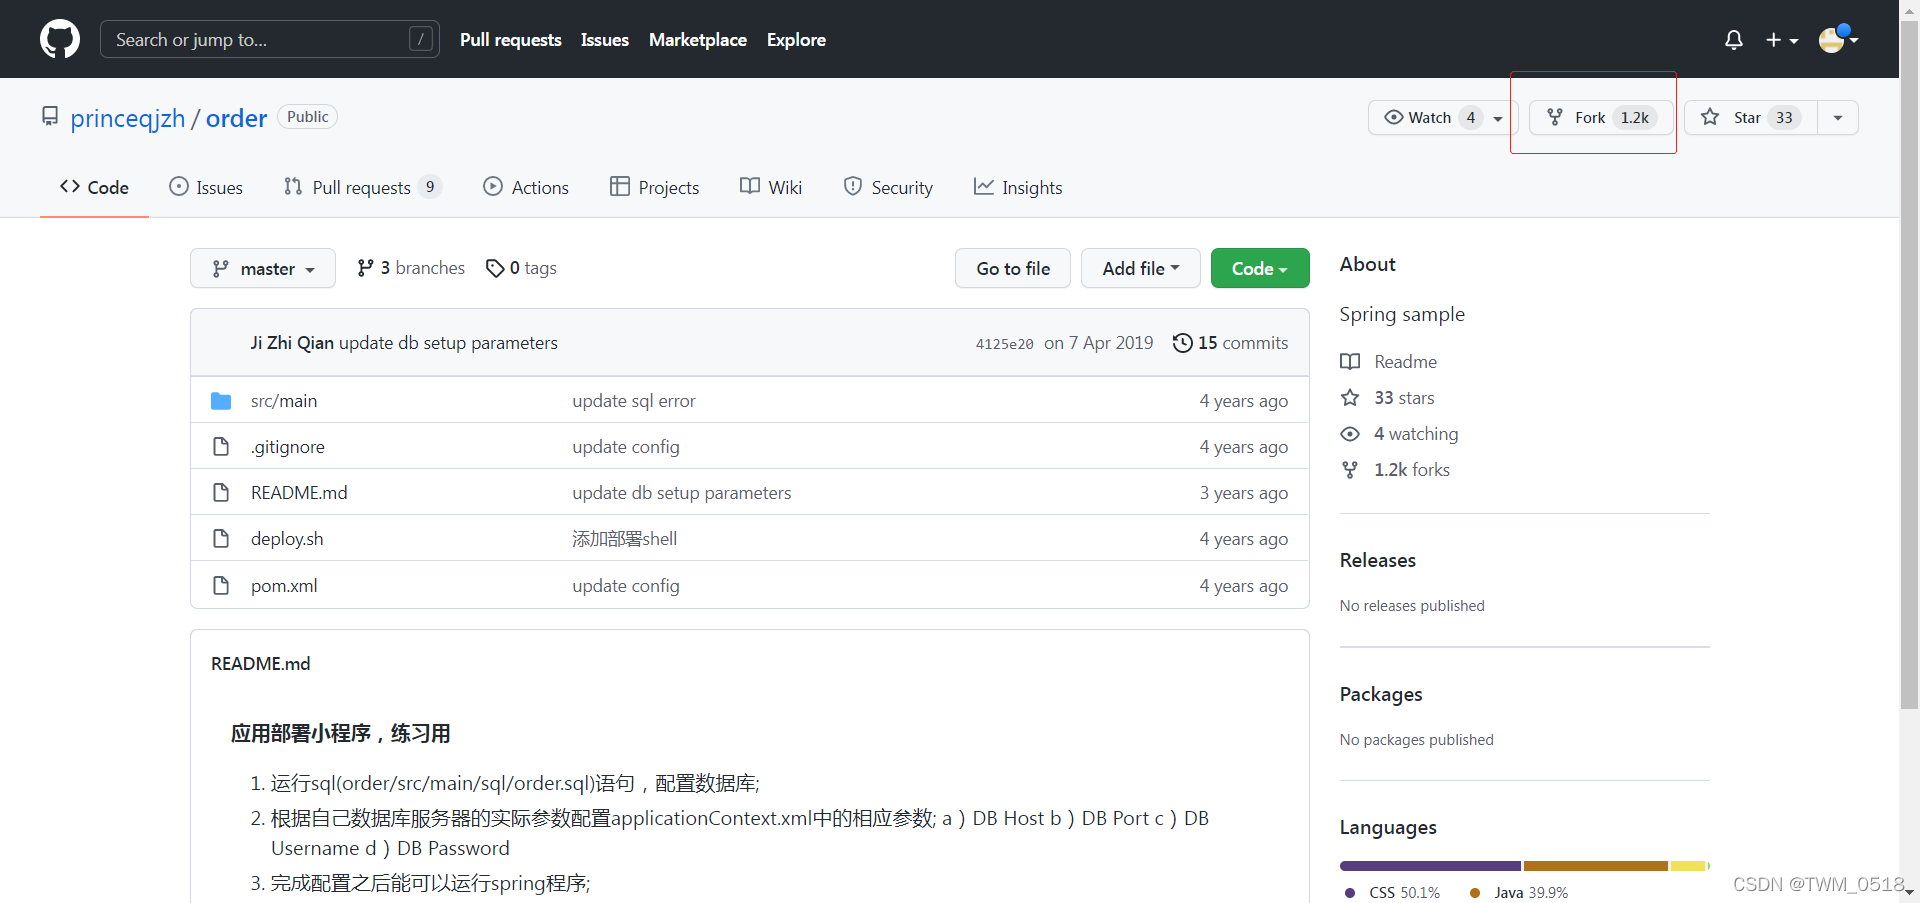Open the Pull requests tab with 9
The image size is (1920, 903).
click(x=363, y=187)
